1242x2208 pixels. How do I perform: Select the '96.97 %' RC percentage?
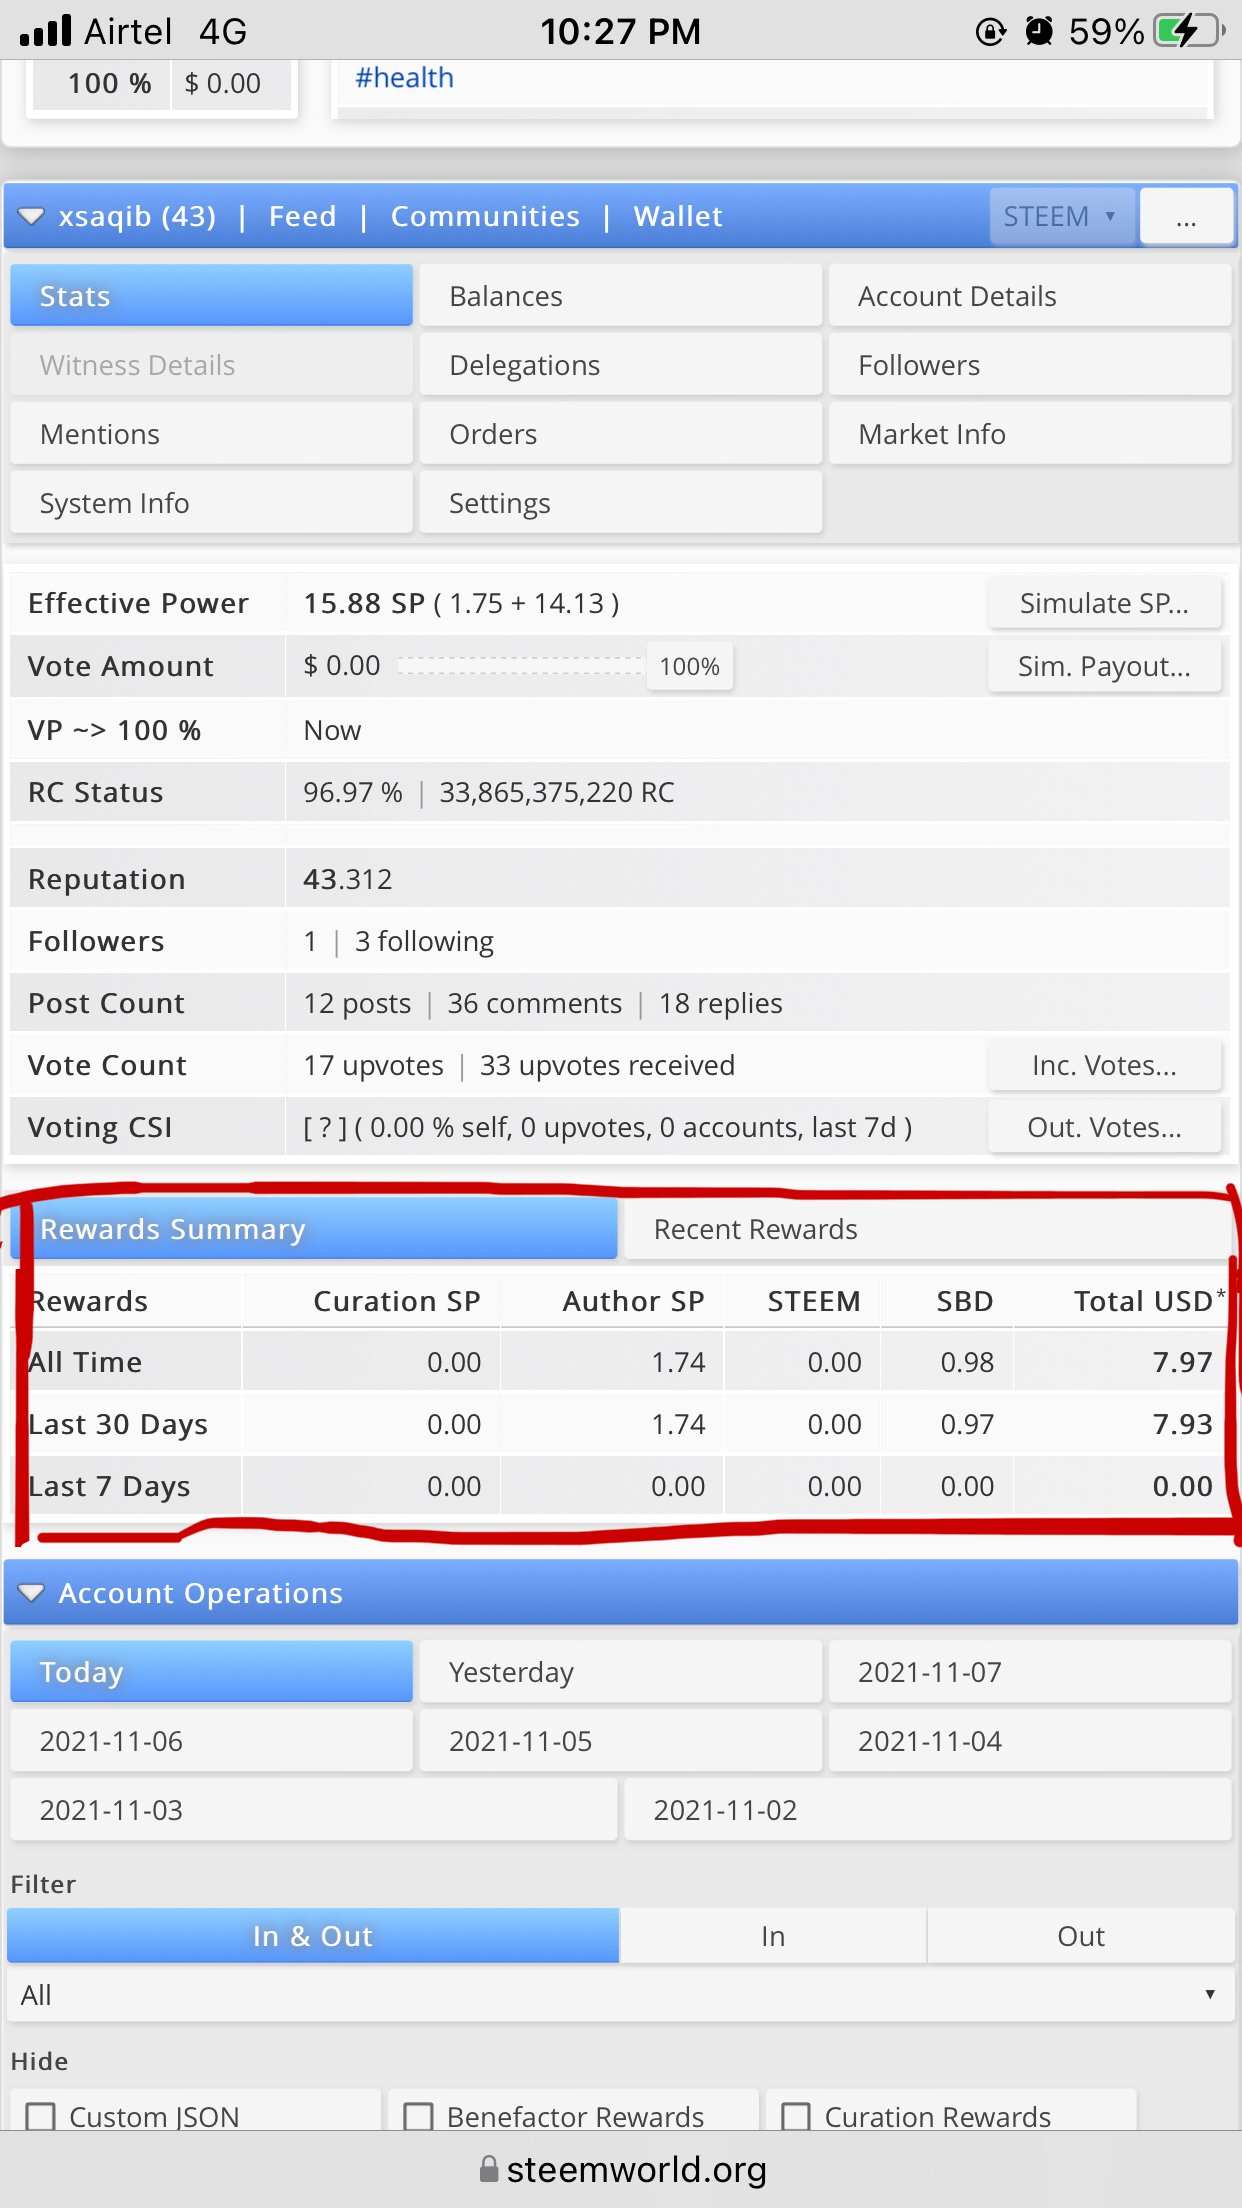353,792
